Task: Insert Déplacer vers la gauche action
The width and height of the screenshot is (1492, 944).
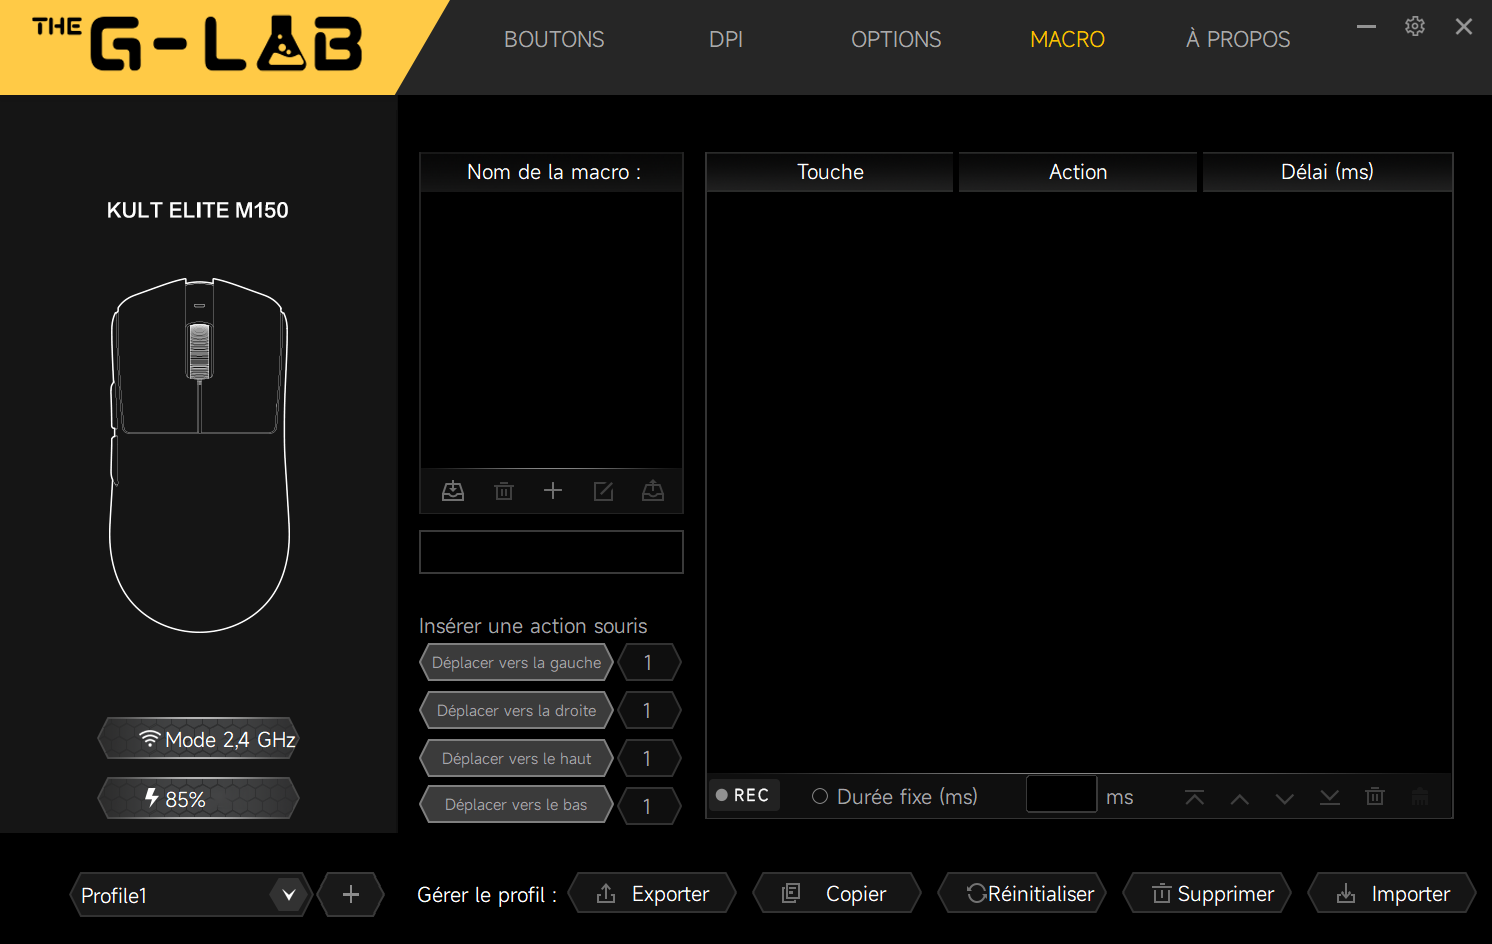Action: click(x=517, y=662)
